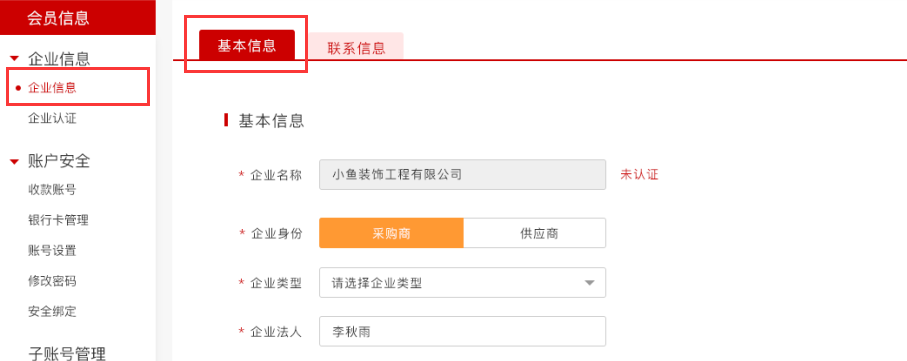
Task: Choose 采购商 as enterprise identity
Action: coord(392,233)
